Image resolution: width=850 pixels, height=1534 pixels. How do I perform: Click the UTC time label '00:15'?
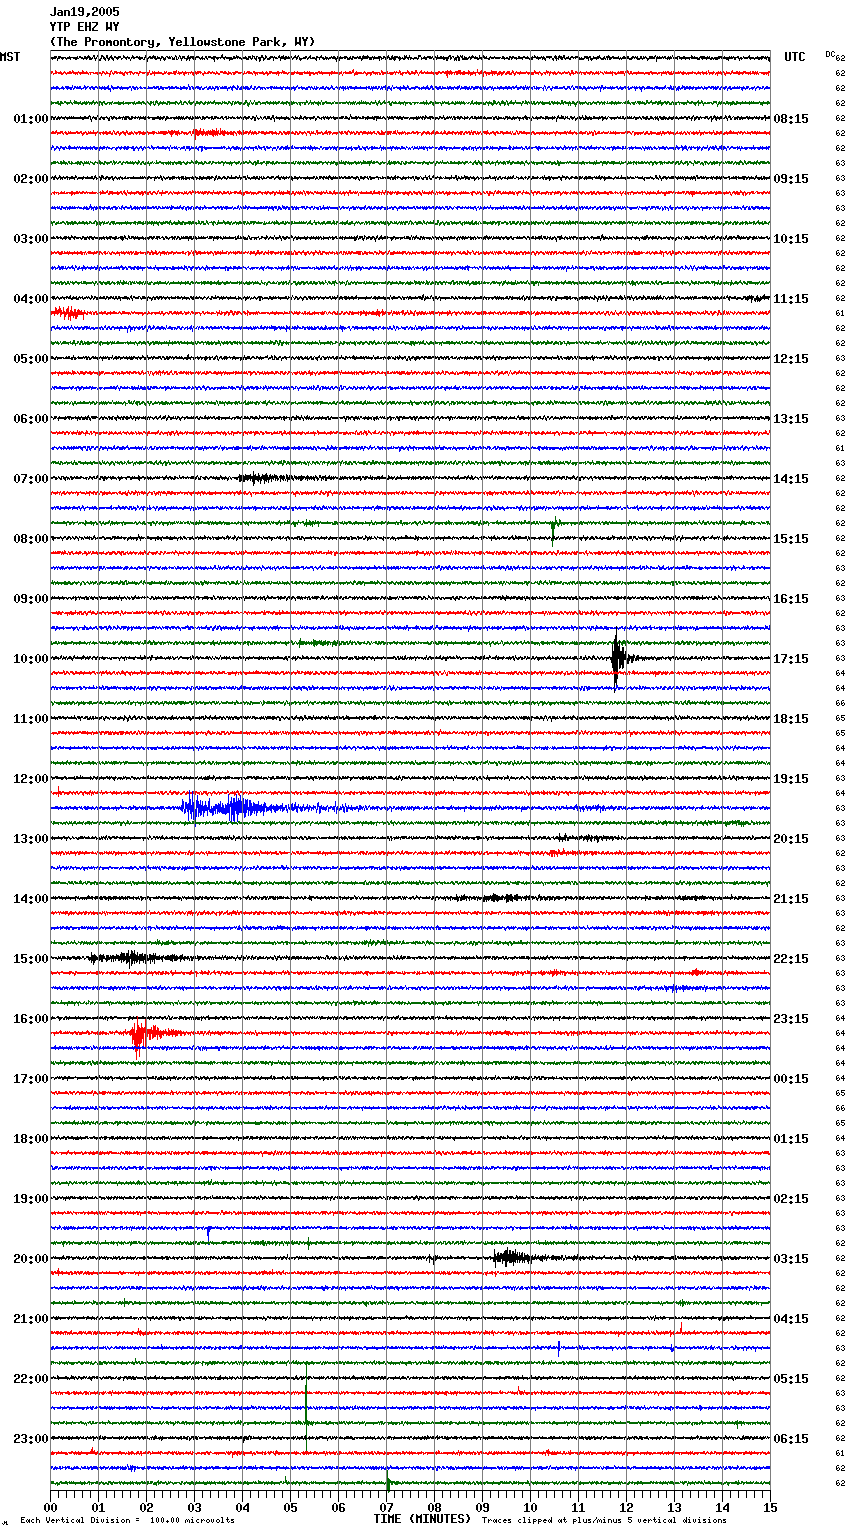[x=791, y=1079]
